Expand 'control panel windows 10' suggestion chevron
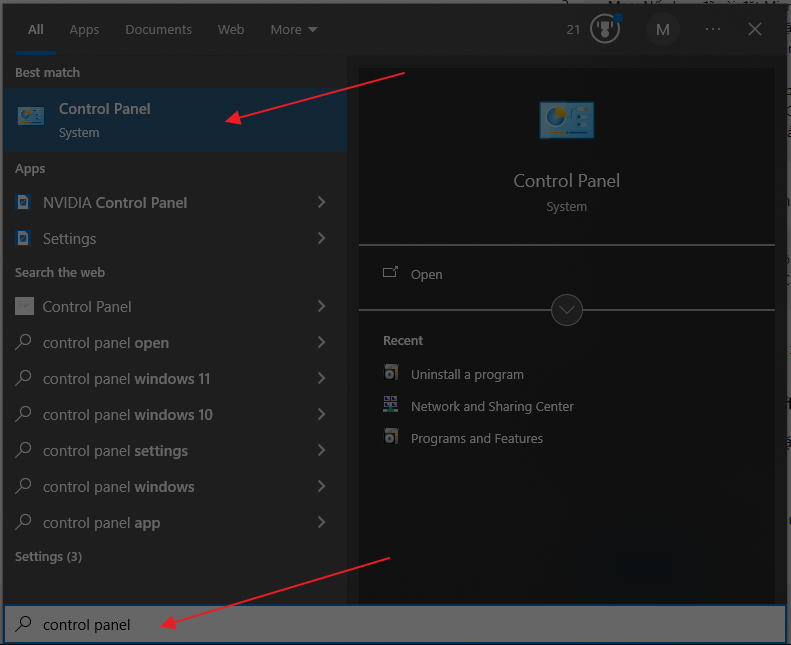 tap(321, 415)
